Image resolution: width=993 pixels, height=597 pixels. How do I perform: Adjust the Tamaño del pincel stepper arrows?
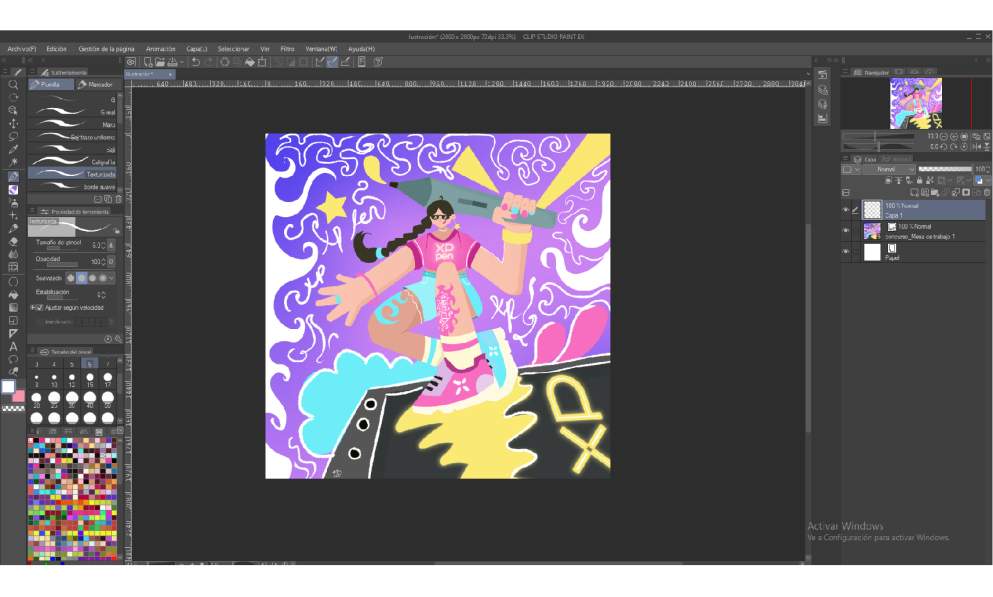click(x=103, y=245)
